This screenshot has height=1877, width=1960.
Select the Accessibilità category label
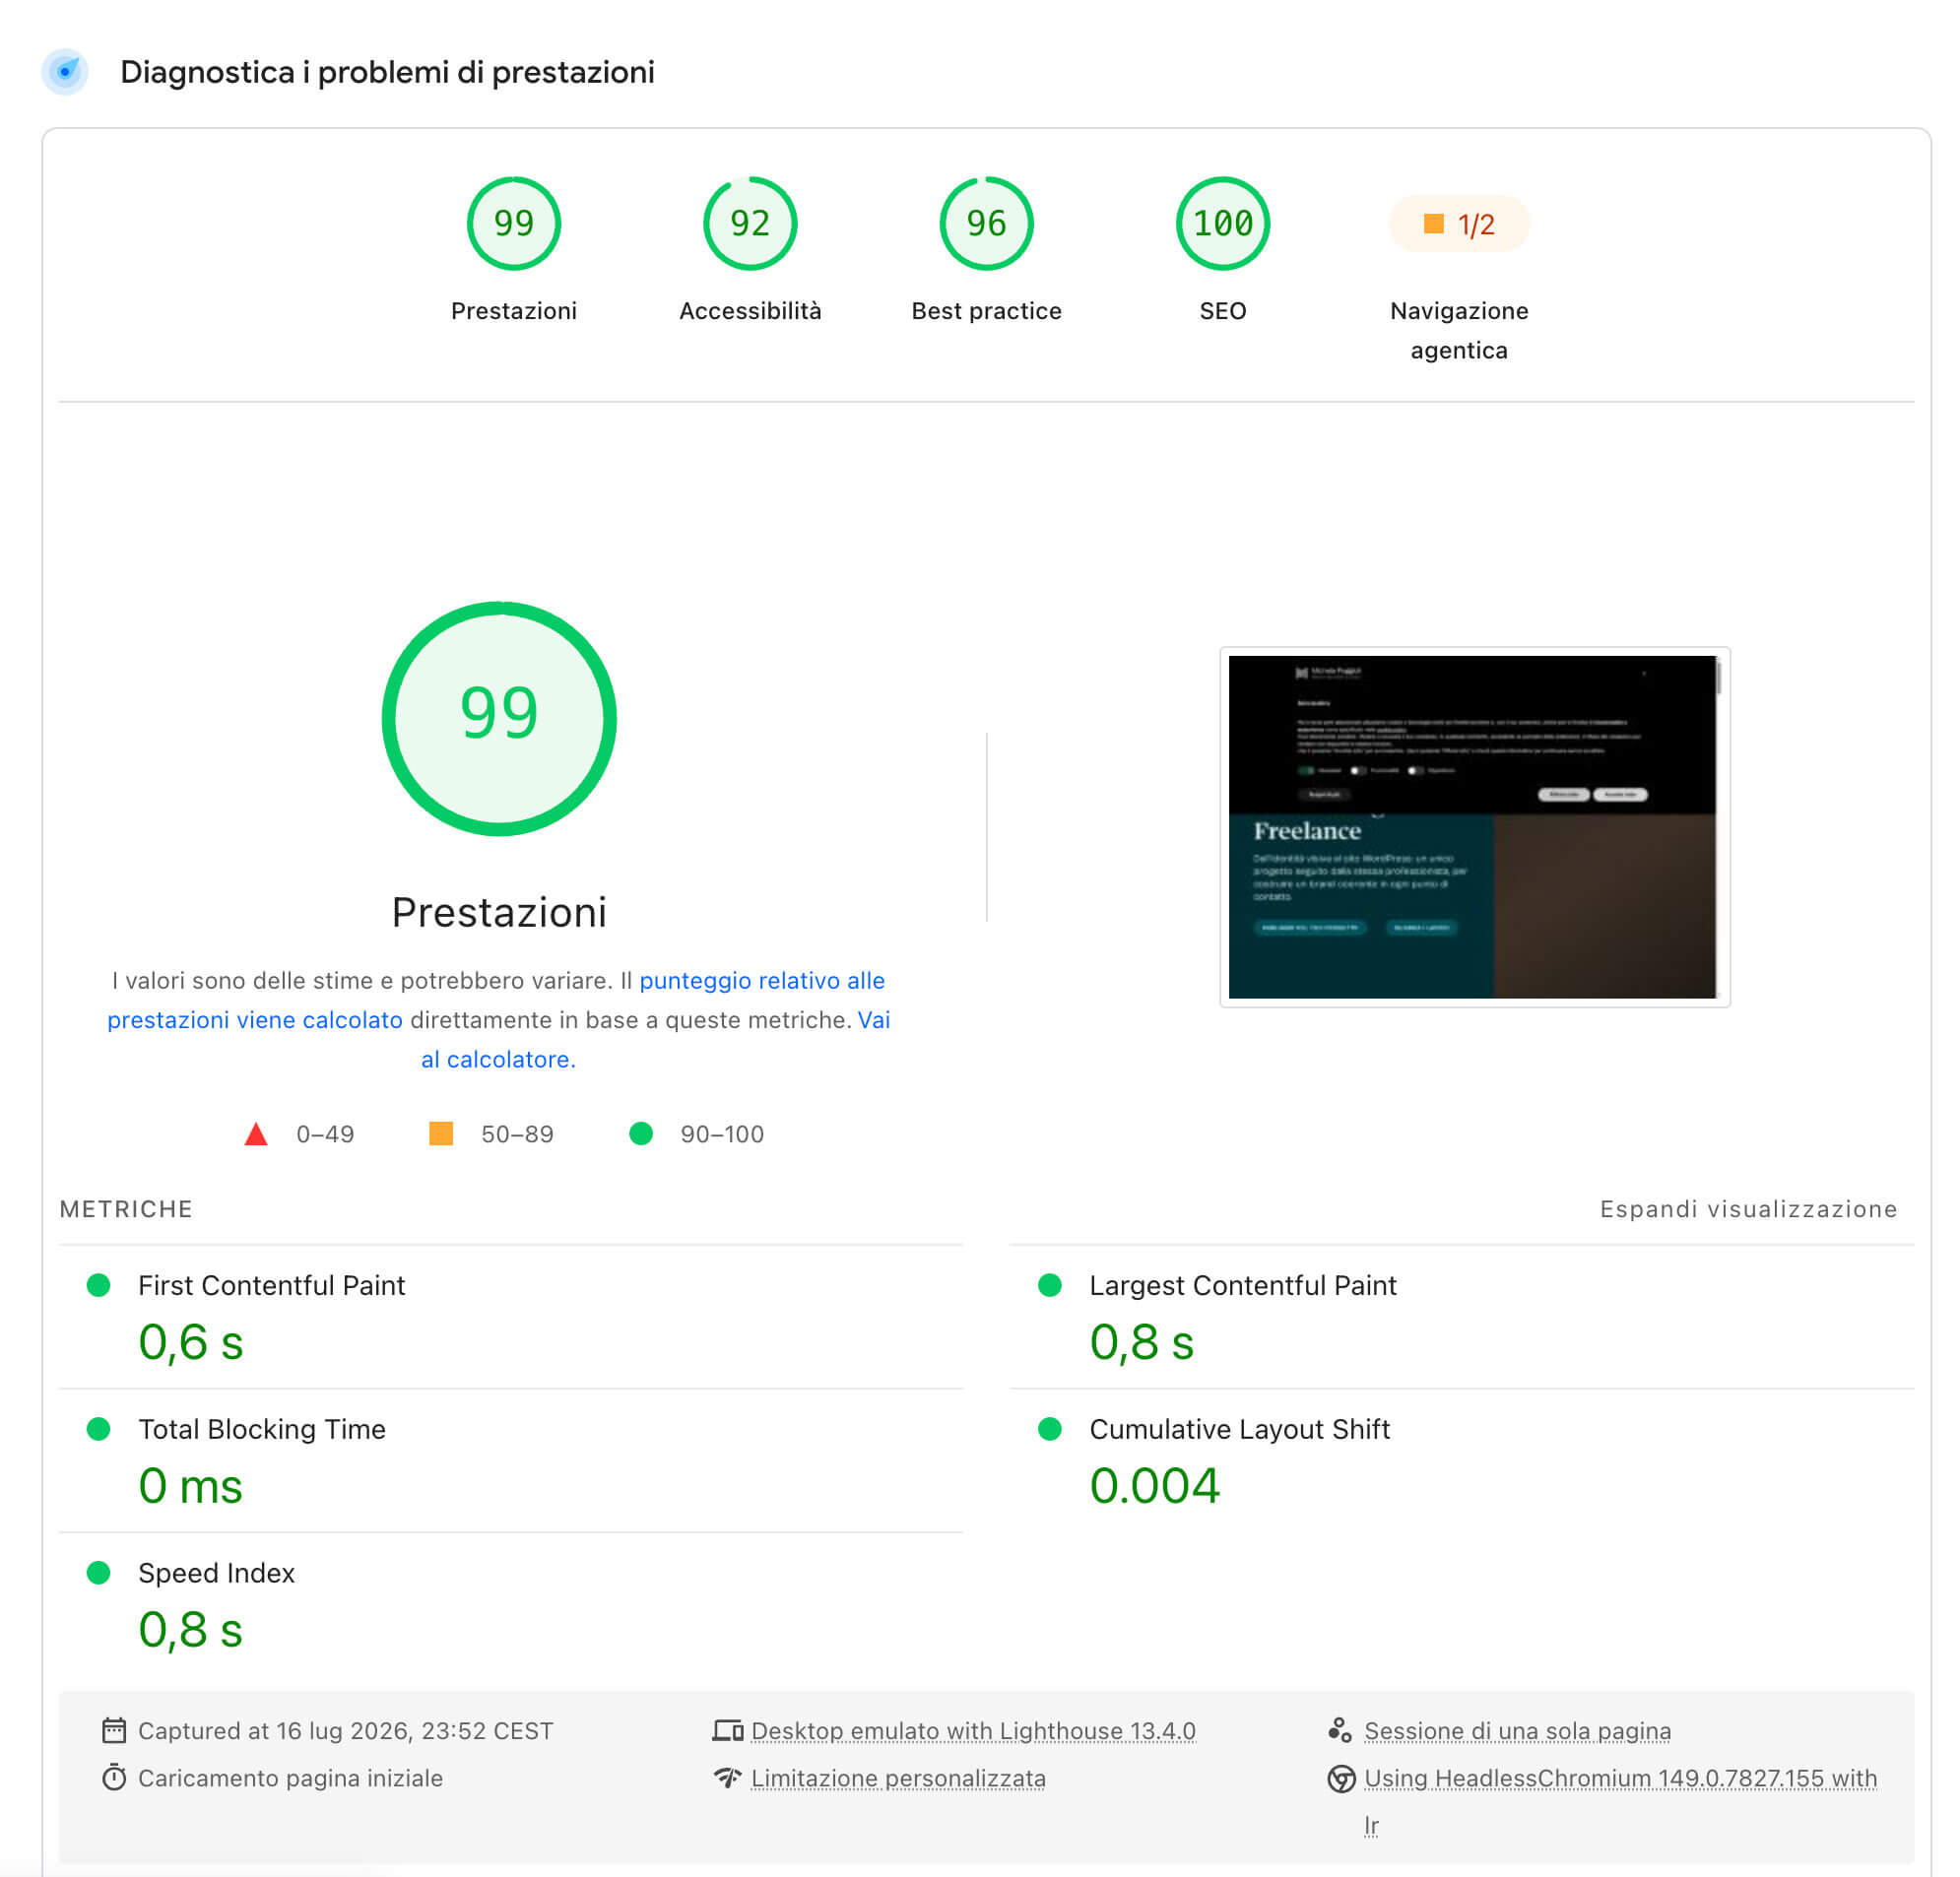750,311
